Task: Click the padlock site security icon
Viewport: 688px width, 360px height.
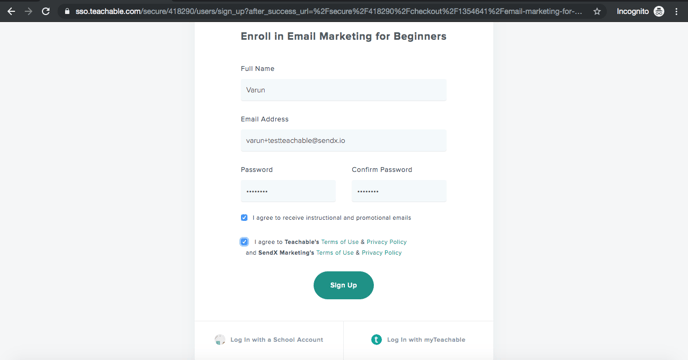Action: (x=67, y=11)
